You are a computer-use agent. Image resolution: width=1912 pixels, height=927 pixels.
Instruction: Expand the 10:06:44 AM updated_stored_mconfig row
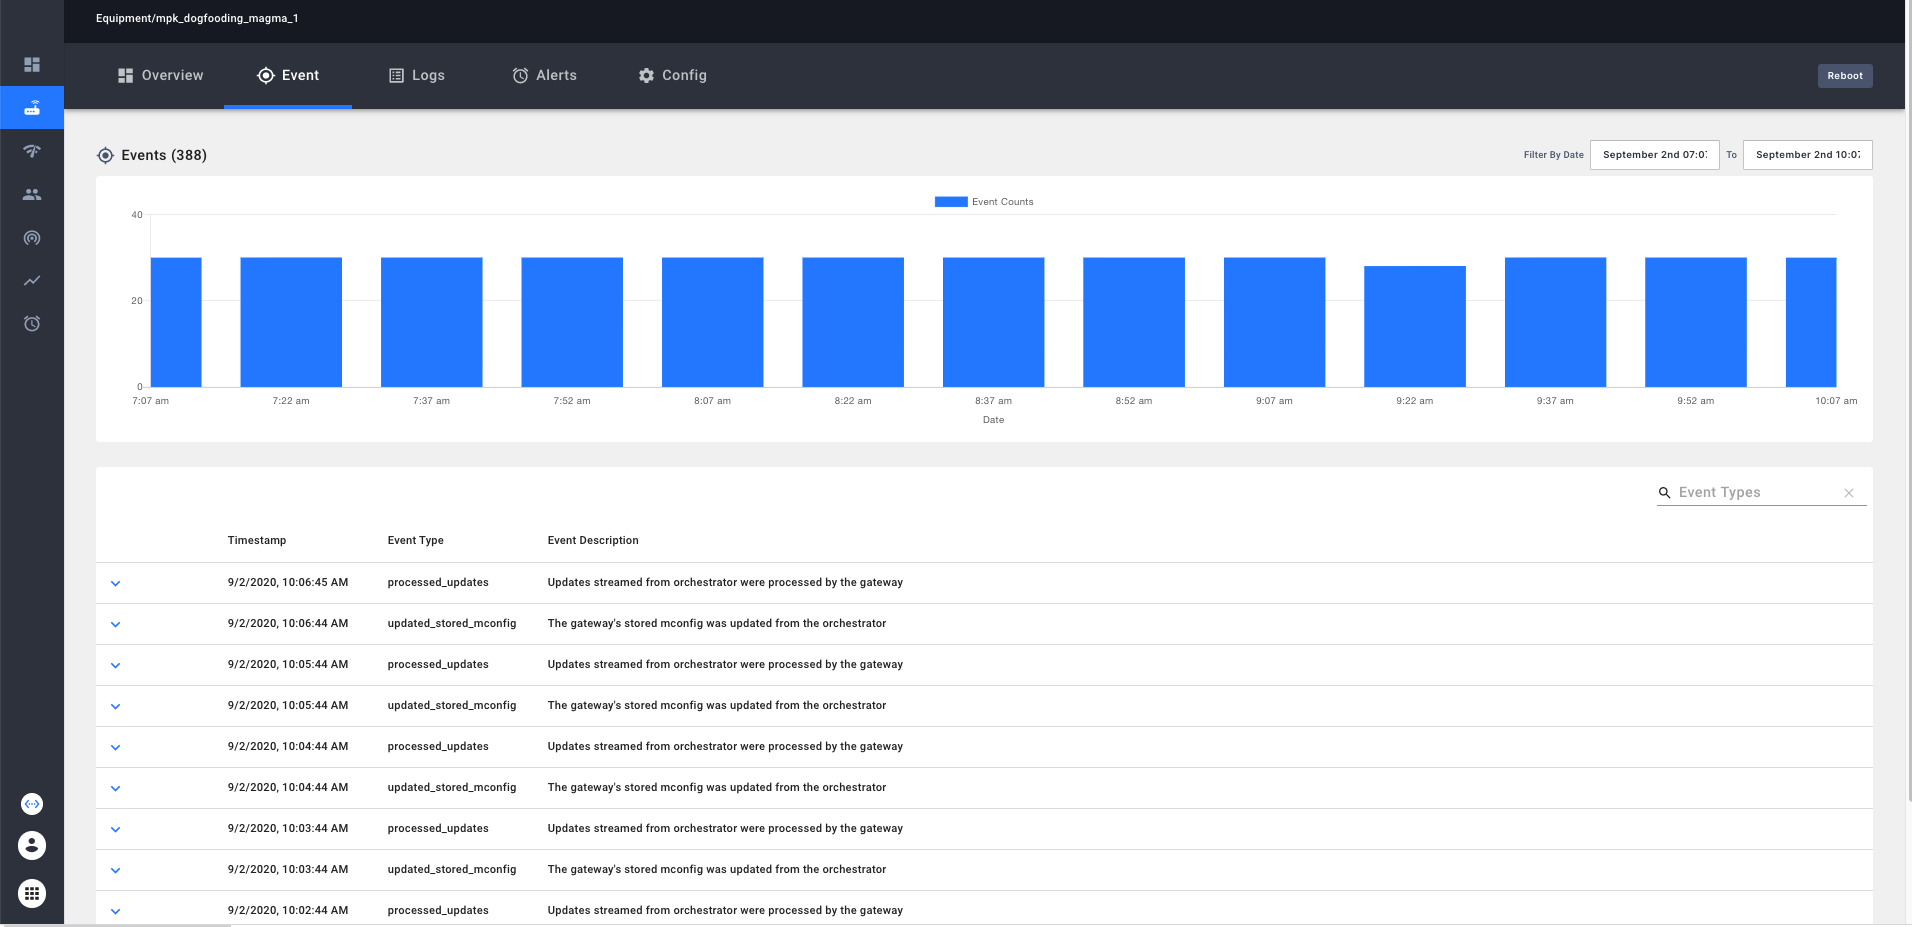coord(116,625)
